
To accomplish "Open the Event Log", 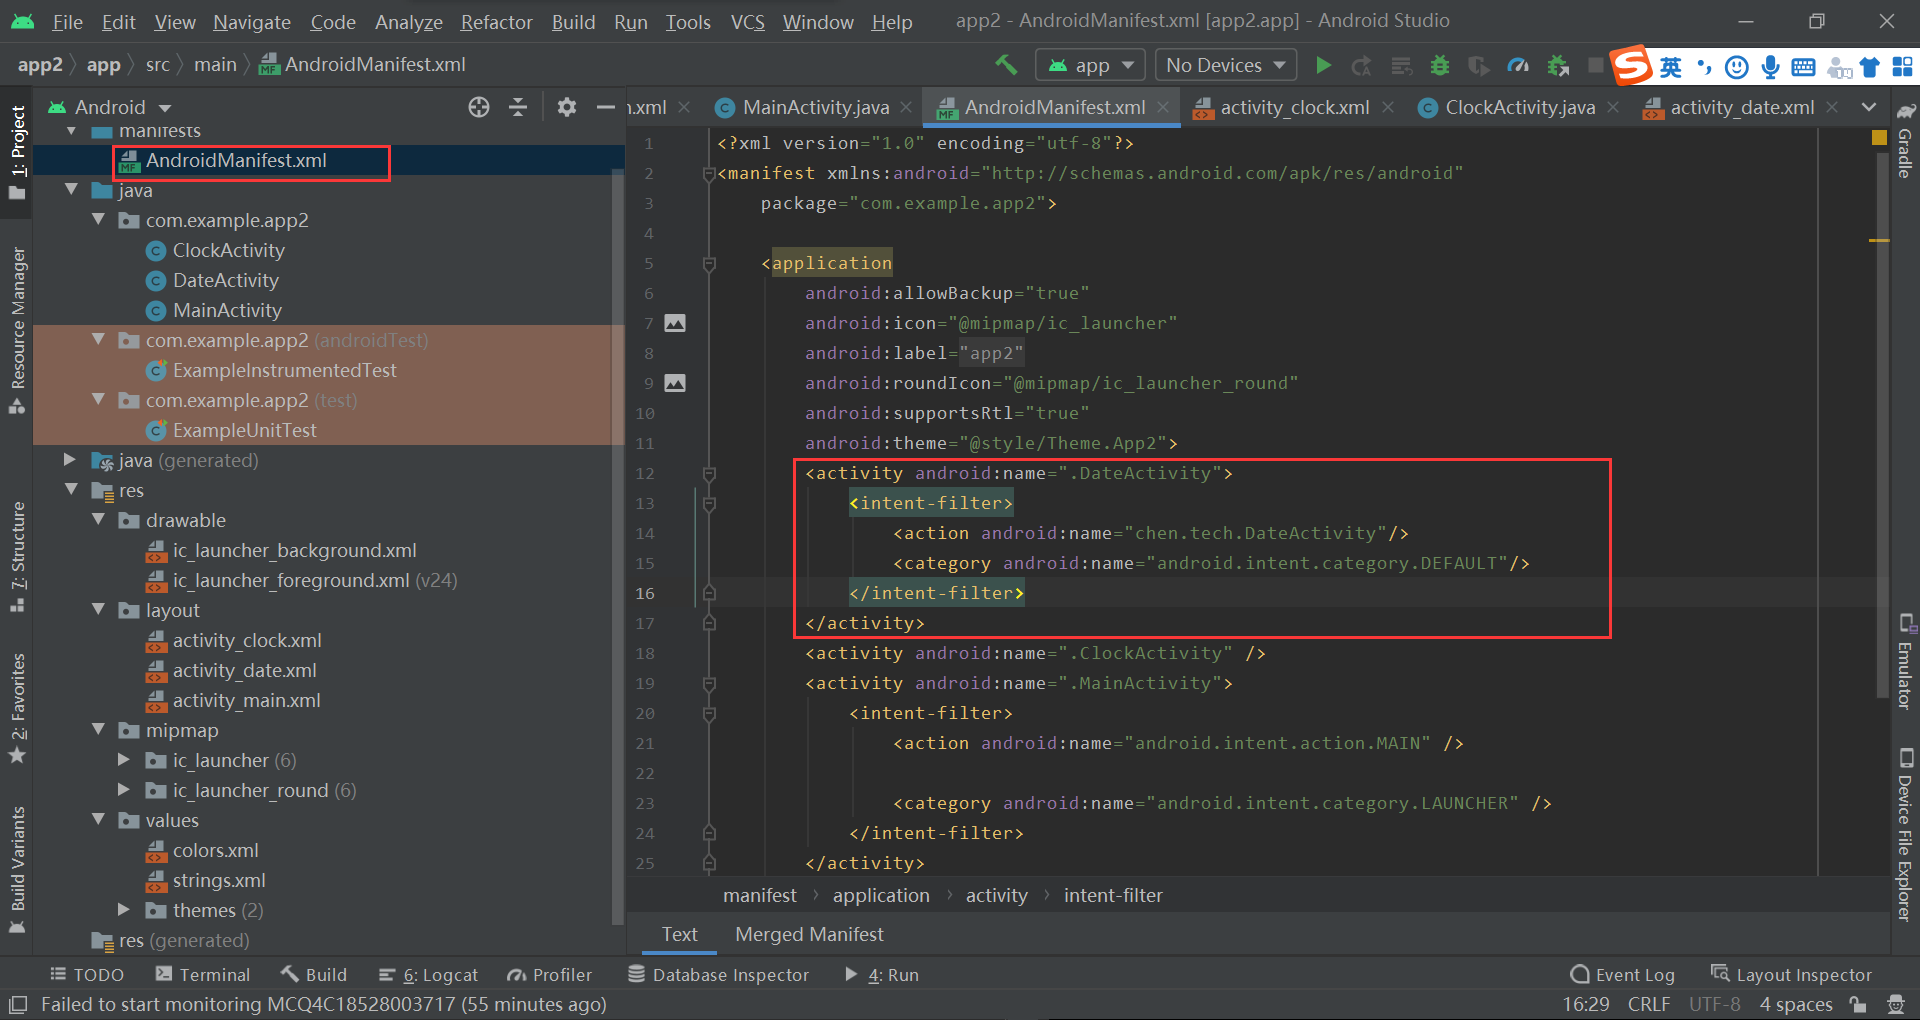I will click(x=1623, y=975).
